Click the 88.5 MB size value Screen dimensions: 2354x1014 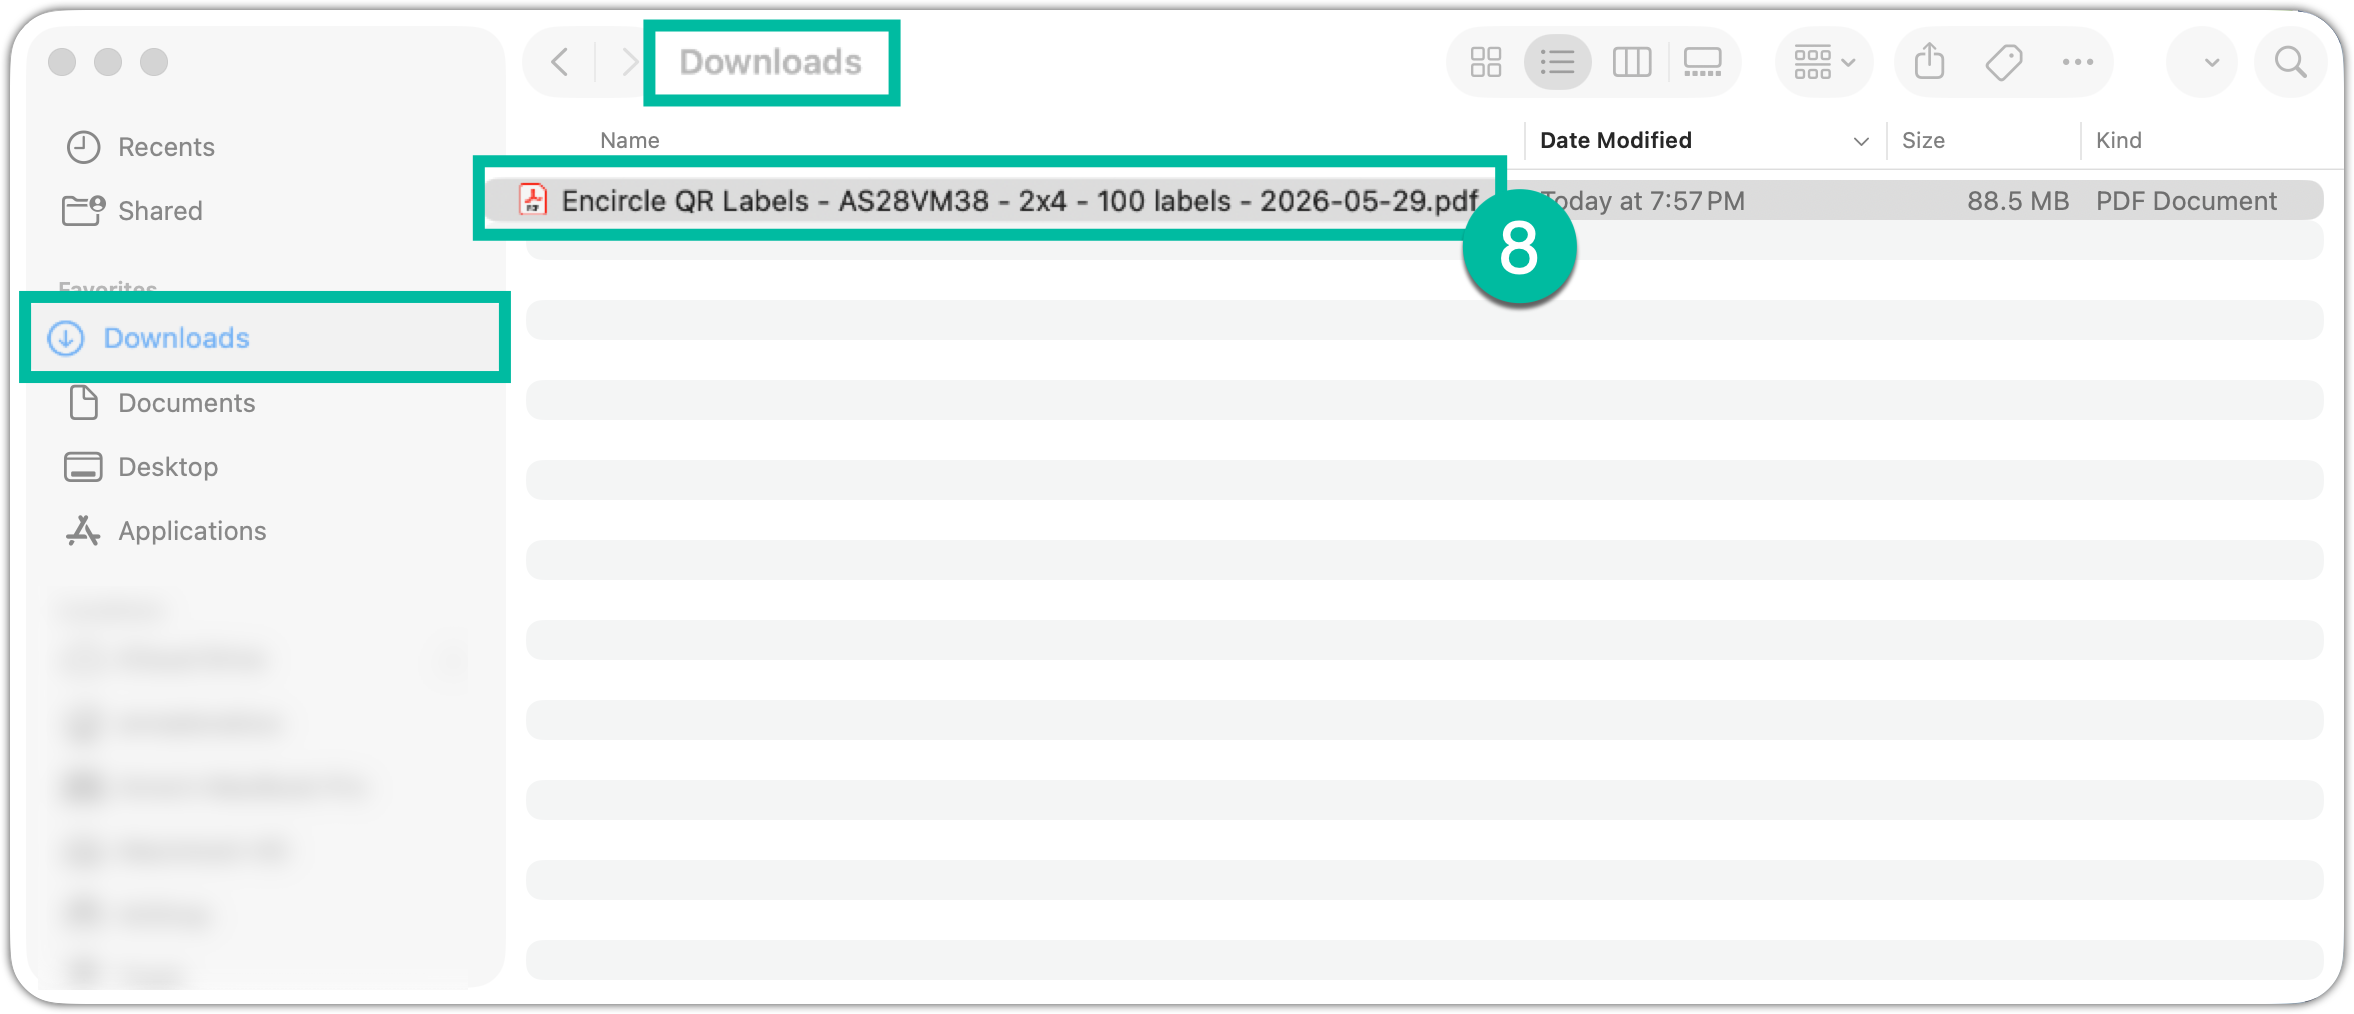point(2017,201)
